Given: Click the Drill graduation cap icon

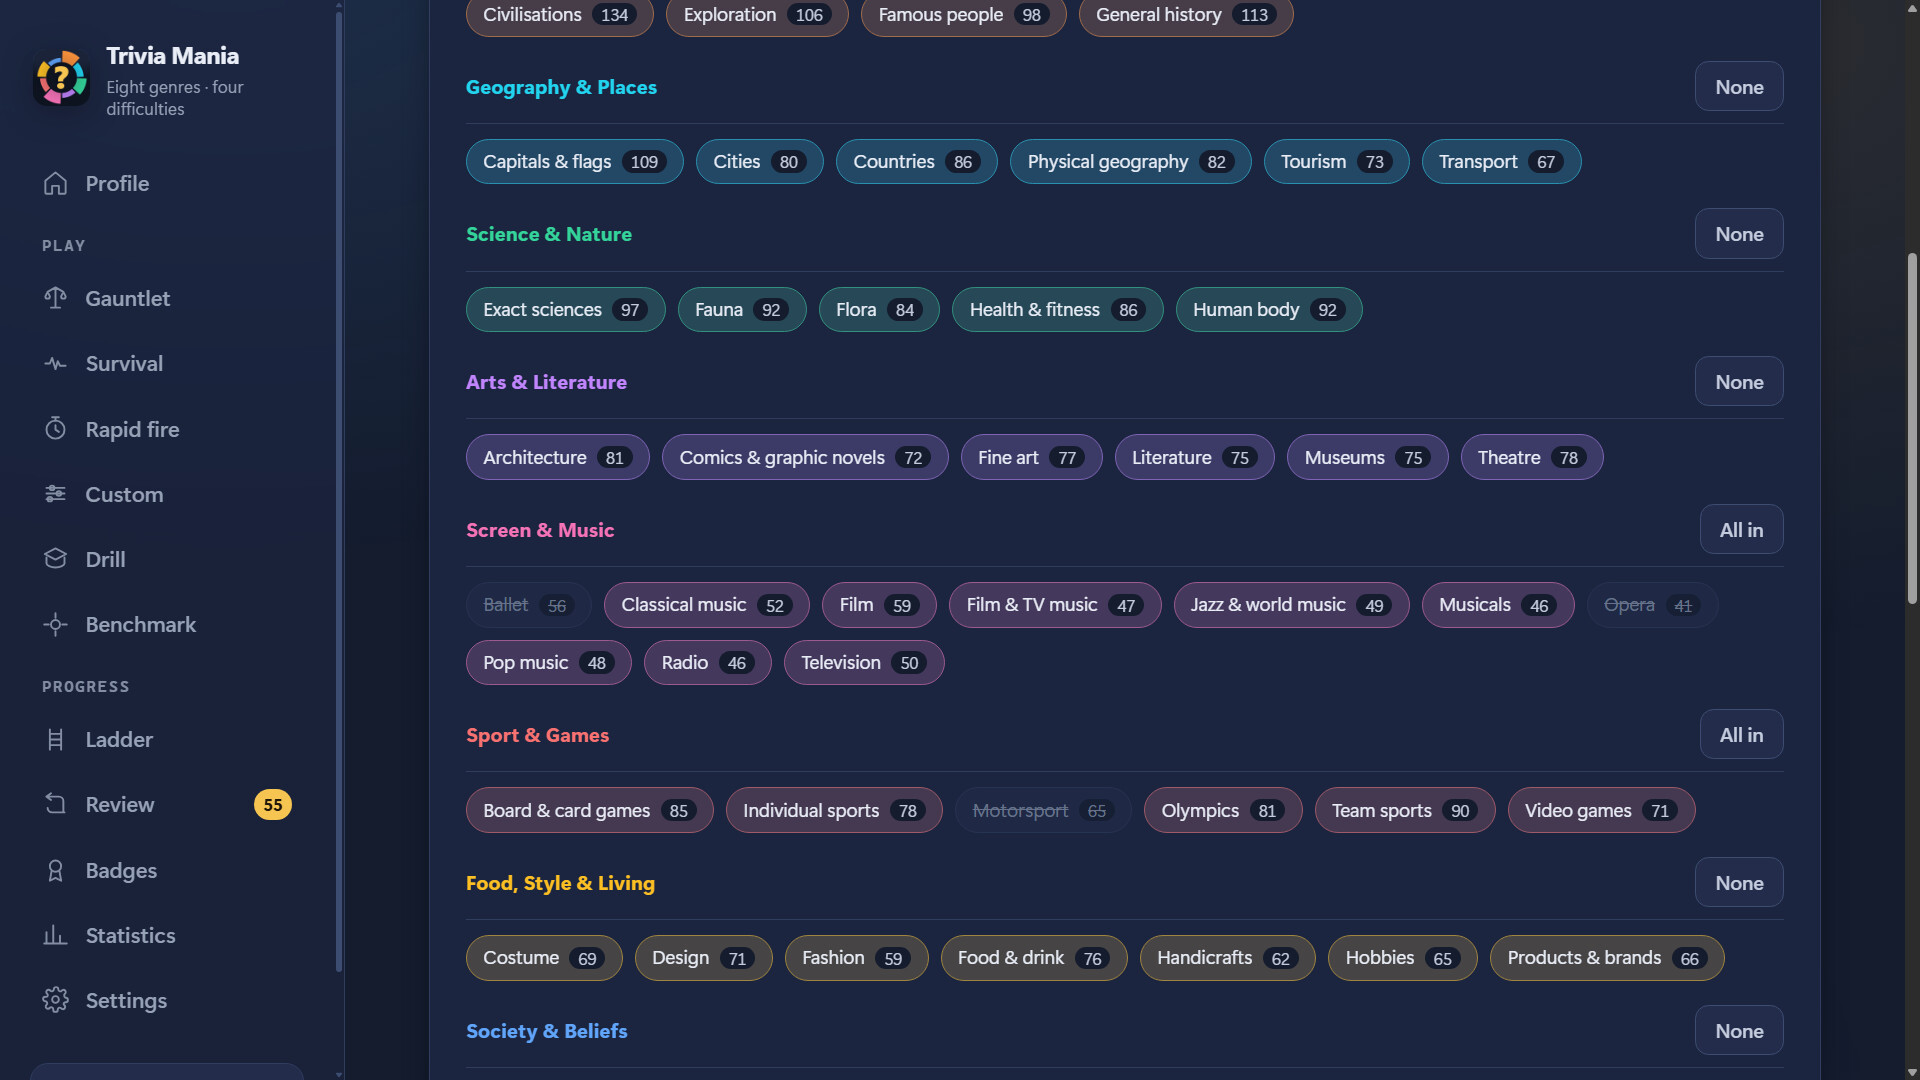Looking at the screenshot, I should [x=56, y=559].
